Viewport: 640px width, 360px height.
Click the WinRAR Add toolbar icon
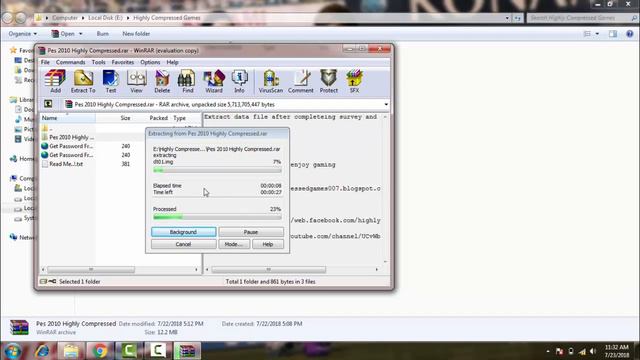pyautogui.click(x=55, y=81)
